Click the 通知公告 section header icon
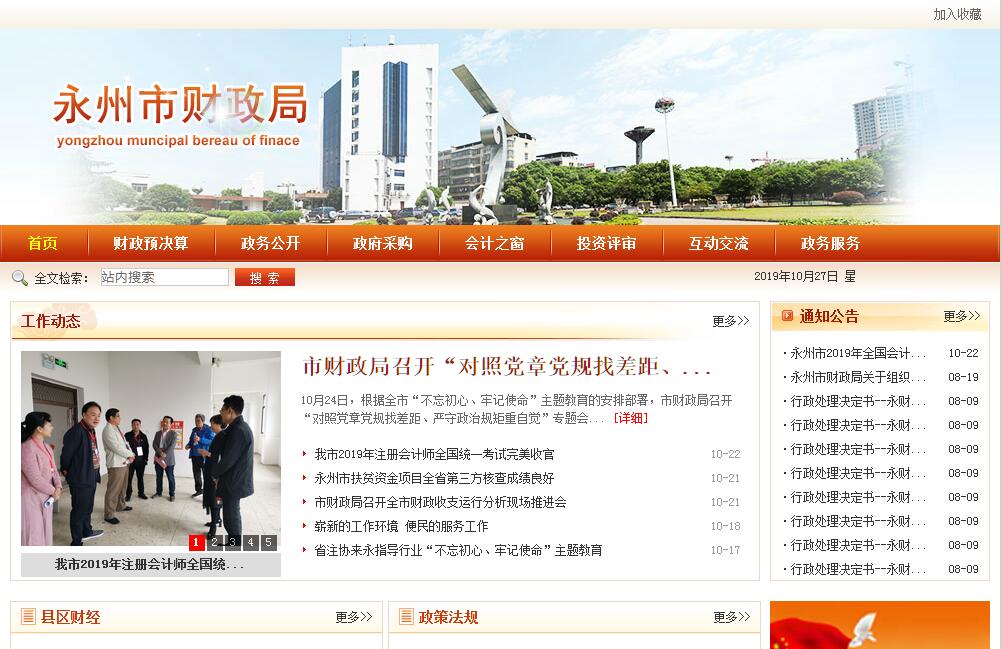Viewport: 1002px width, 649px height. point(785,317)
